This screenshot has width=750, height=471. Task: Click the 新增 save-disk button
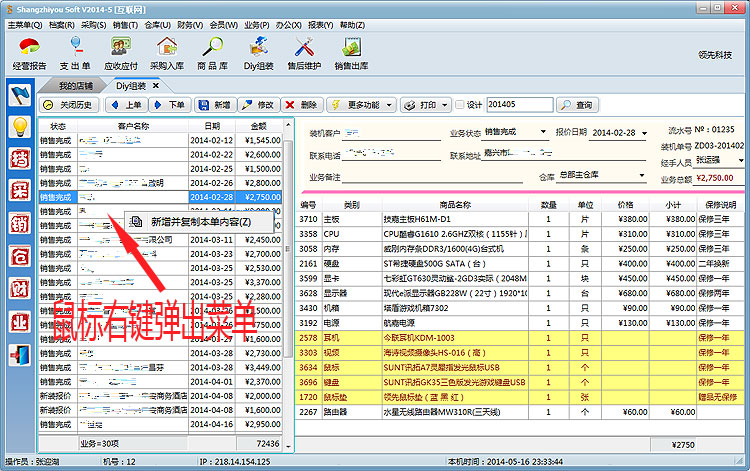215,105
